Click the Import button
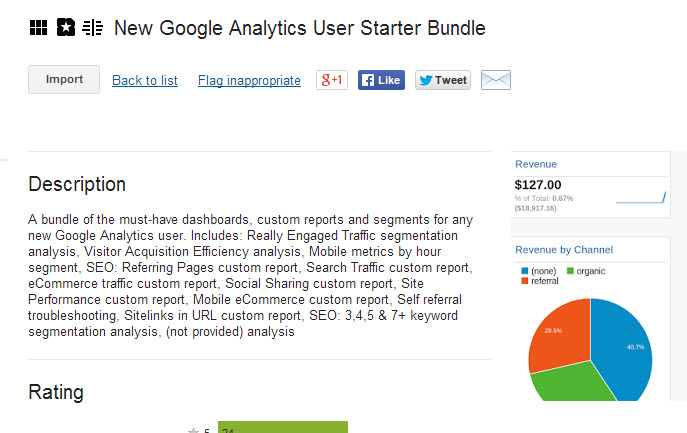The height and width of the screenshot is (433, 687). (x=64, y=79)
